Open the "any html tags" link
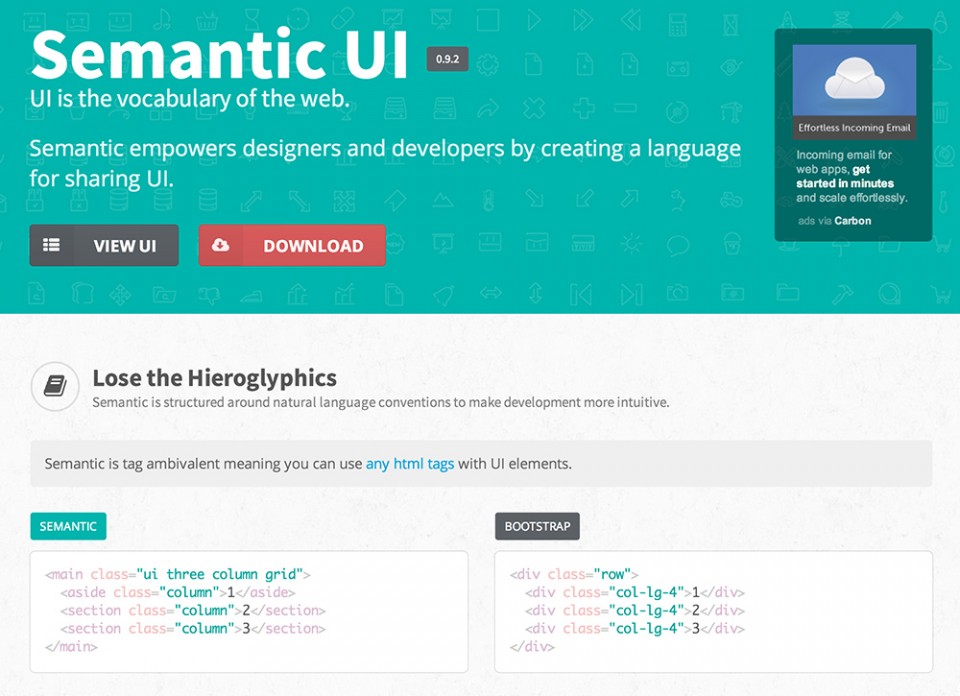 408,464
